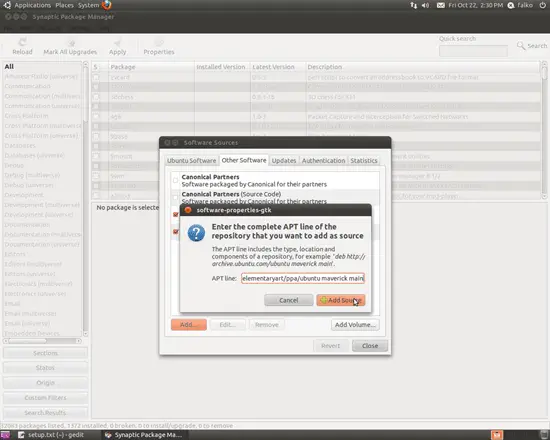Open the Applications menu

coord(33,5)
